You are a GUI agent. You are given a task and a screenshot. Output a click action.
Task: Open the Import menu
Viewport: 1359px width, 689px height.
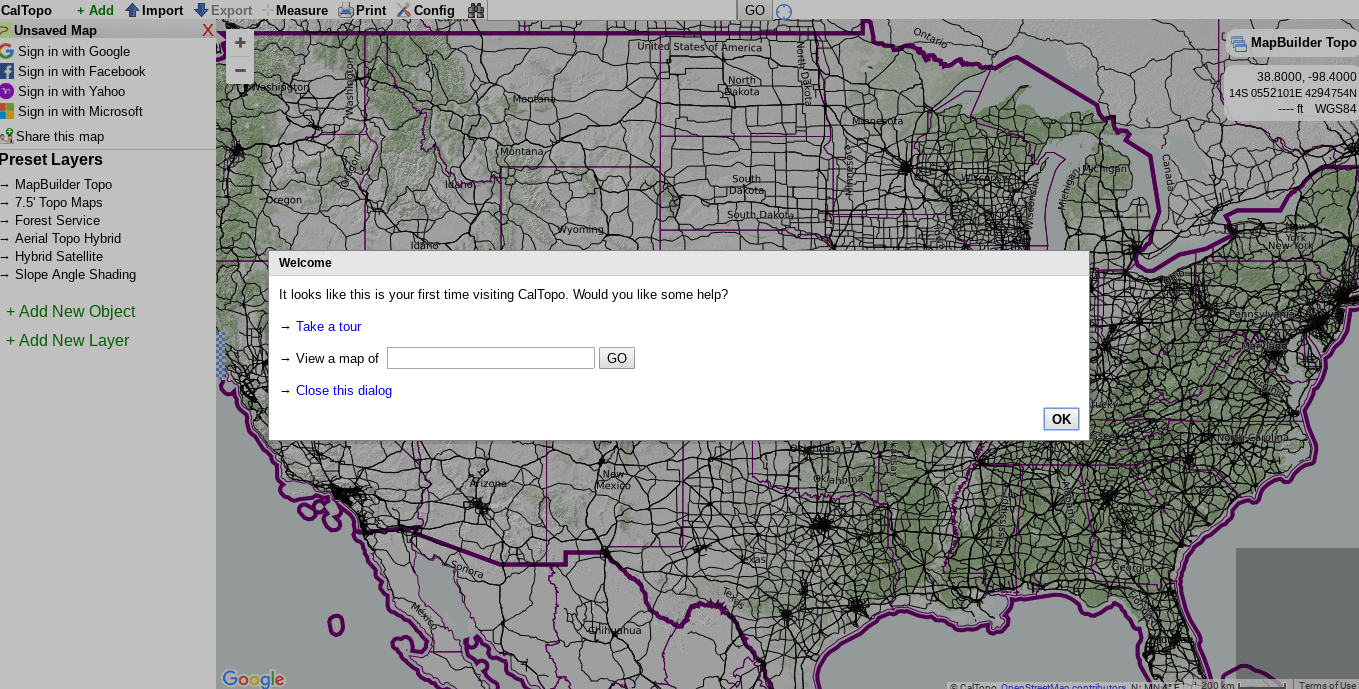point(154,10)
